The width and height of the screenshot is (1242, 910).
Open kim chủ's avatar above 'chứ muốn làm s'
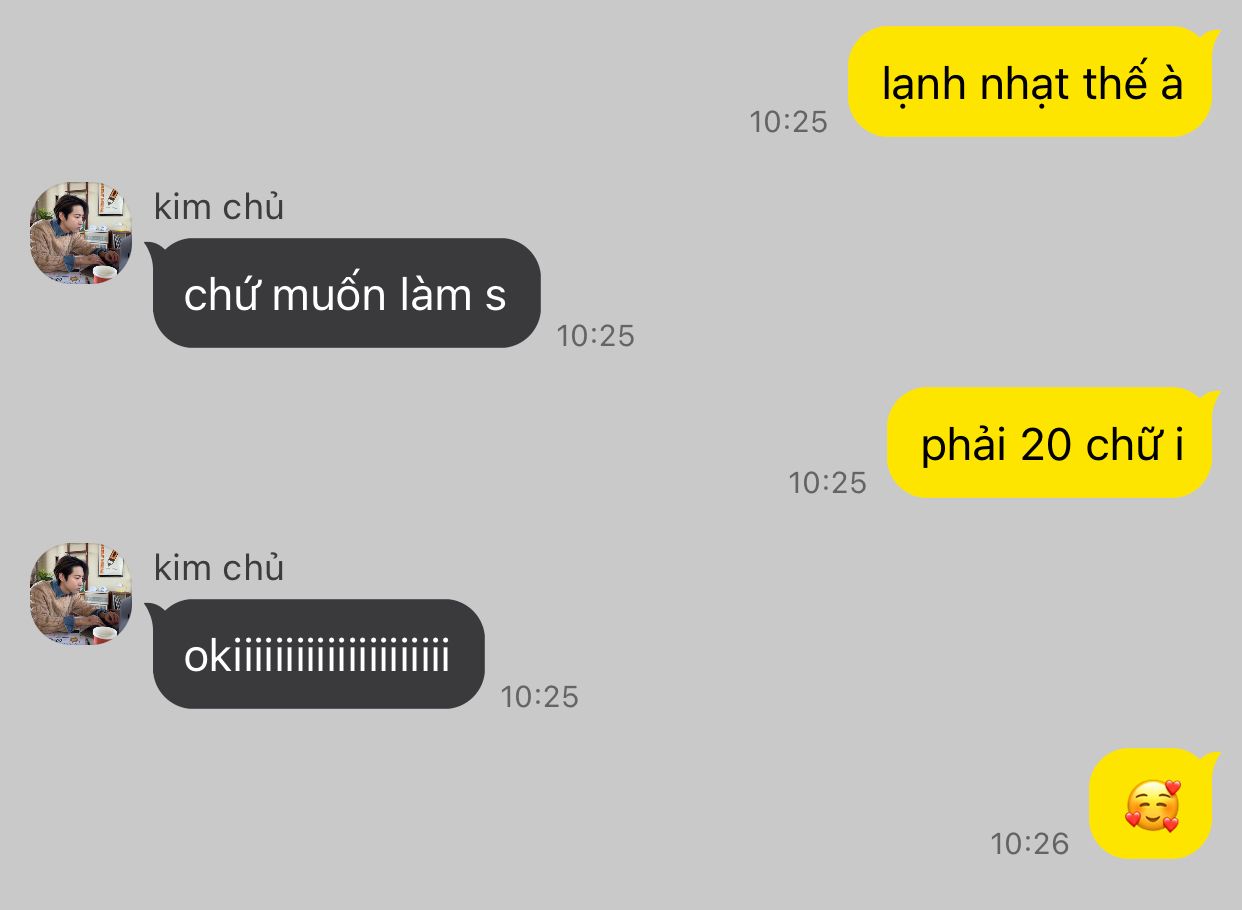(x=81, y=234)
